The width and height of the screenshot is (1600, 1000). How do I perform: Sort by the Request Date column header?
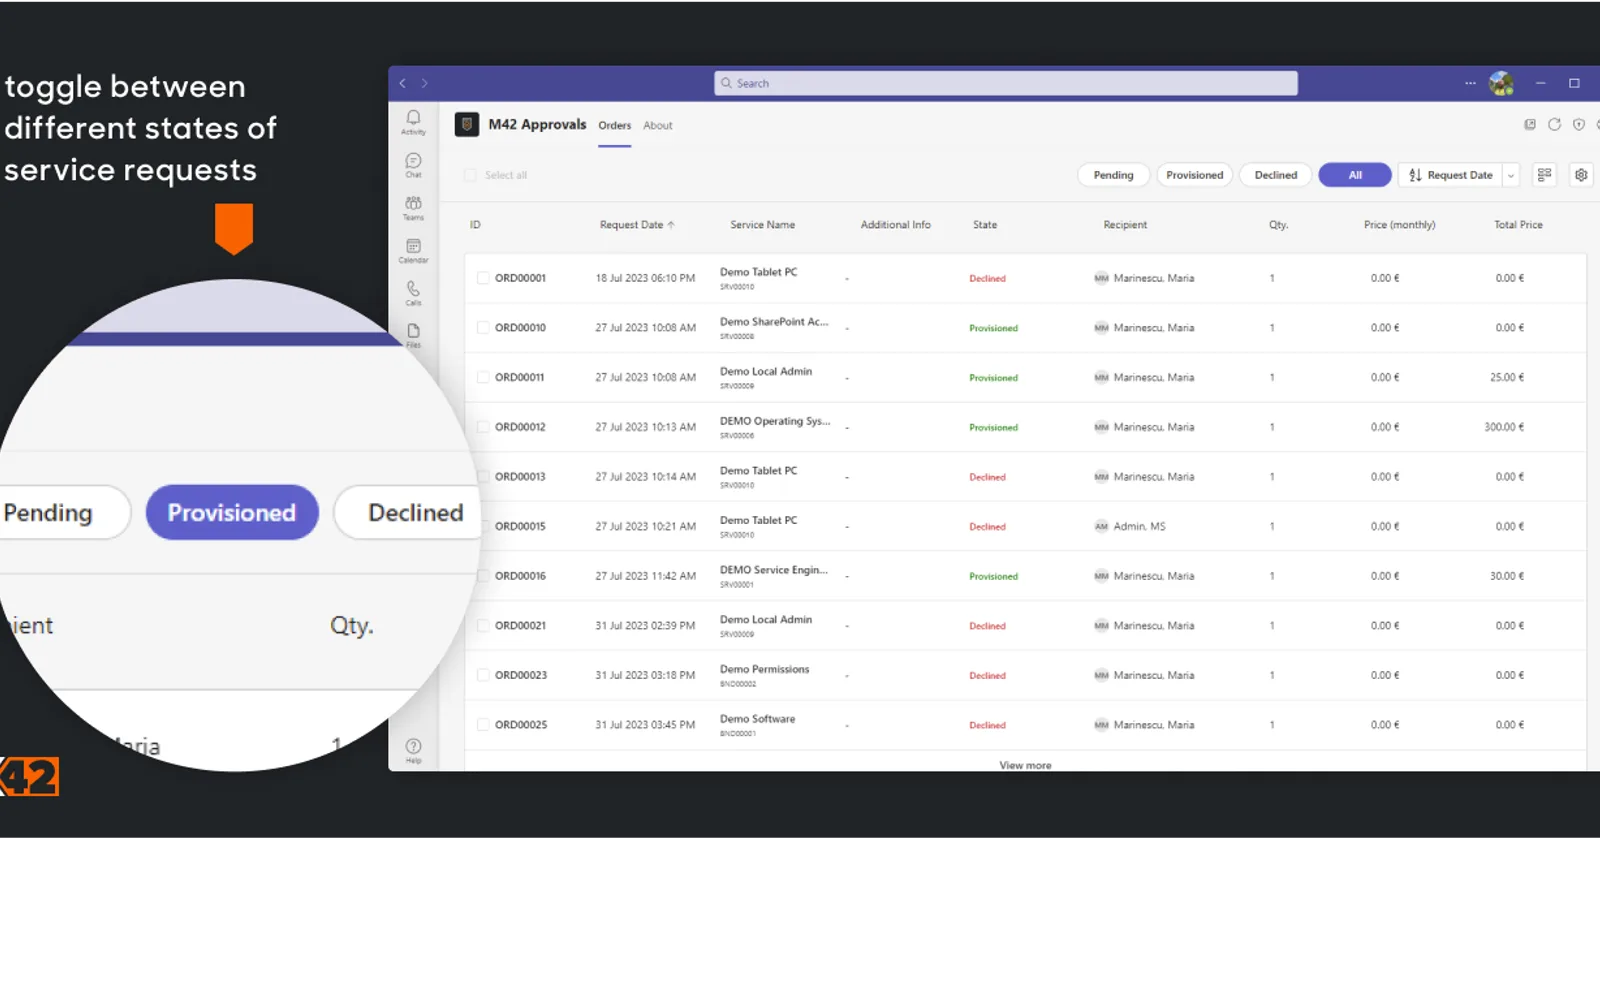point(637,225)
